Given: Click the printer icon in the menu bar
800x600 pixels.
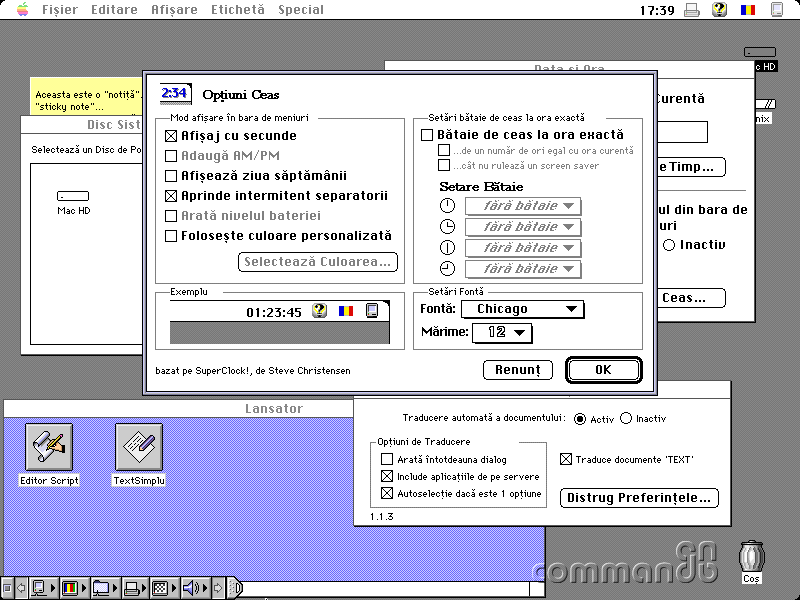Looking at the screenshot, I should (x=692, y=10).
